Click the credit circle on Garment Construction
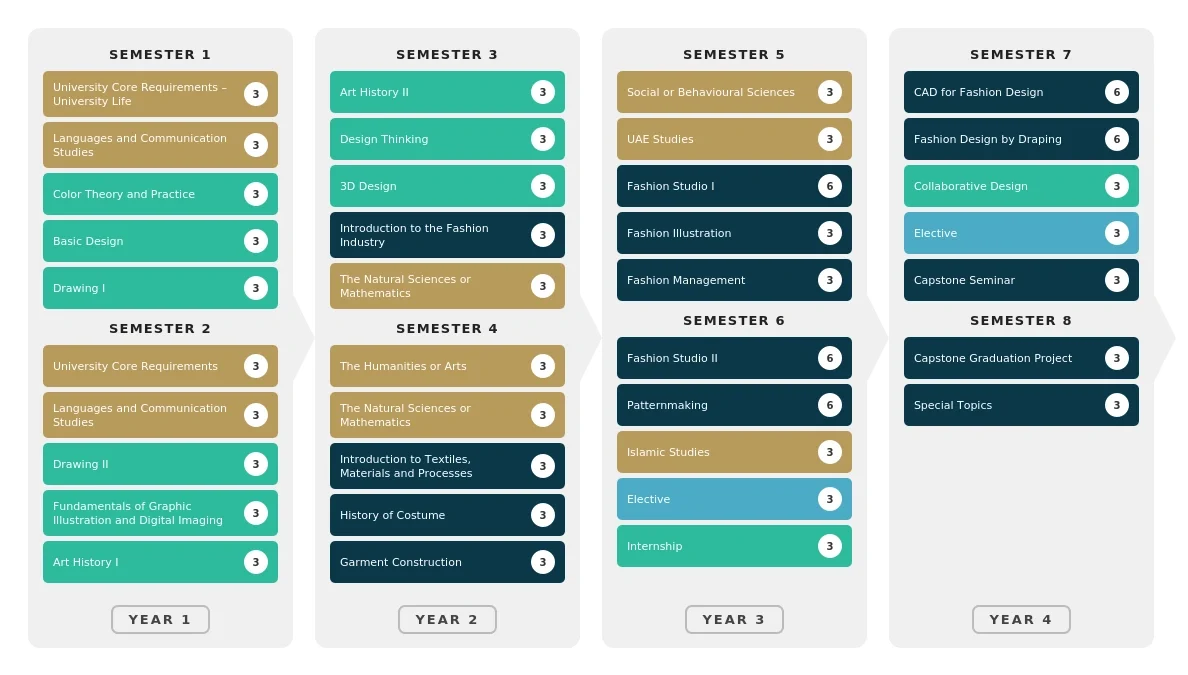 542,562
